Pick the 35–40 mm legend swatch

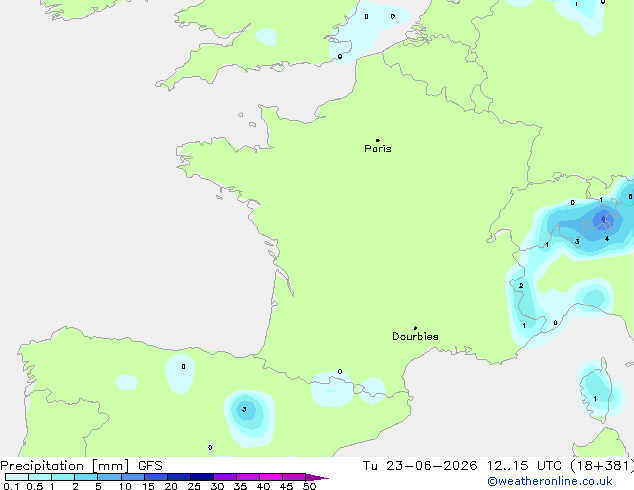point(248,477)
